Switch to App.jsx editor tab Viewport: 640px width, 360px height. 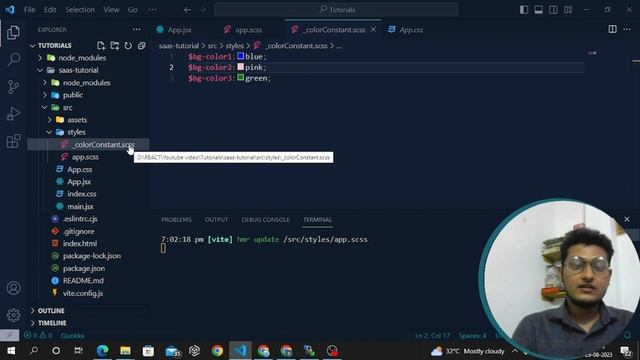click(180, 30)
